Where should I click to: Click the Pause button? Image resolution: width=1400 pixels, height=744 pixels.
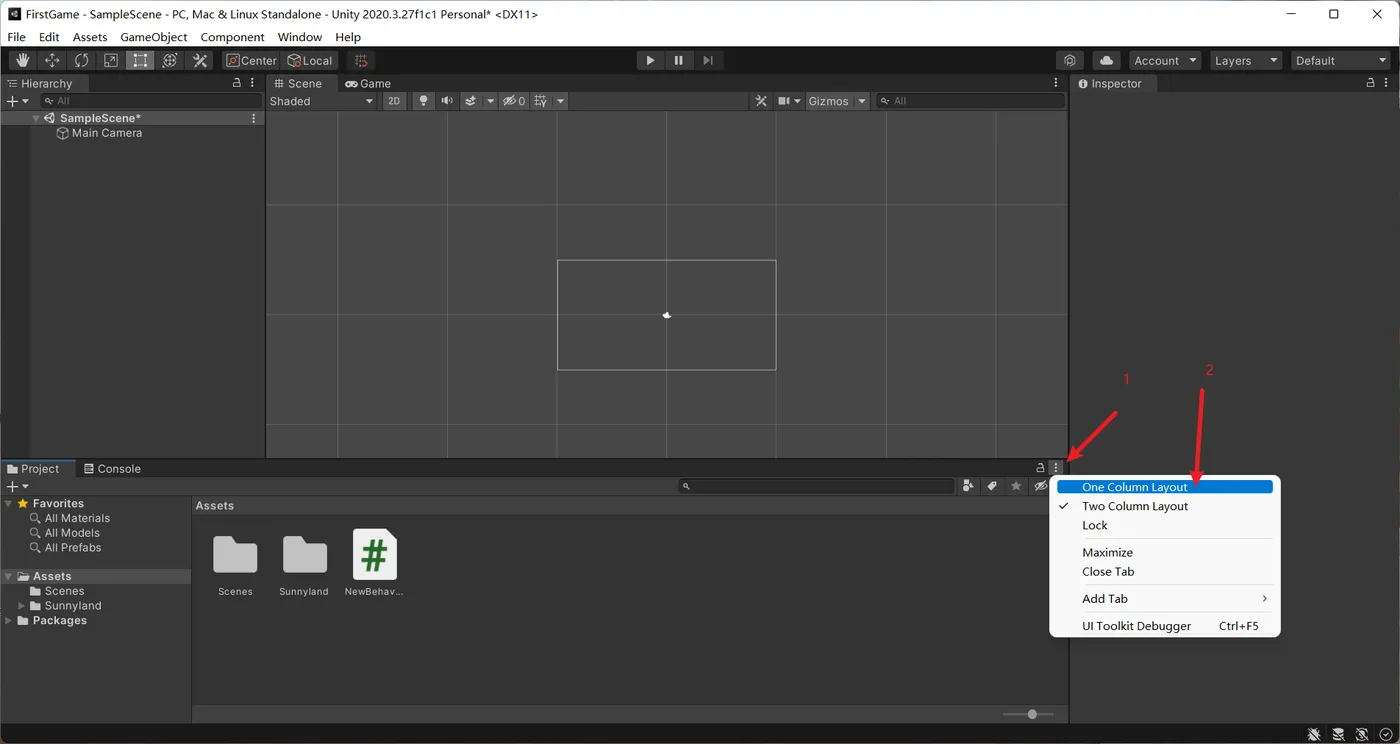679,61
